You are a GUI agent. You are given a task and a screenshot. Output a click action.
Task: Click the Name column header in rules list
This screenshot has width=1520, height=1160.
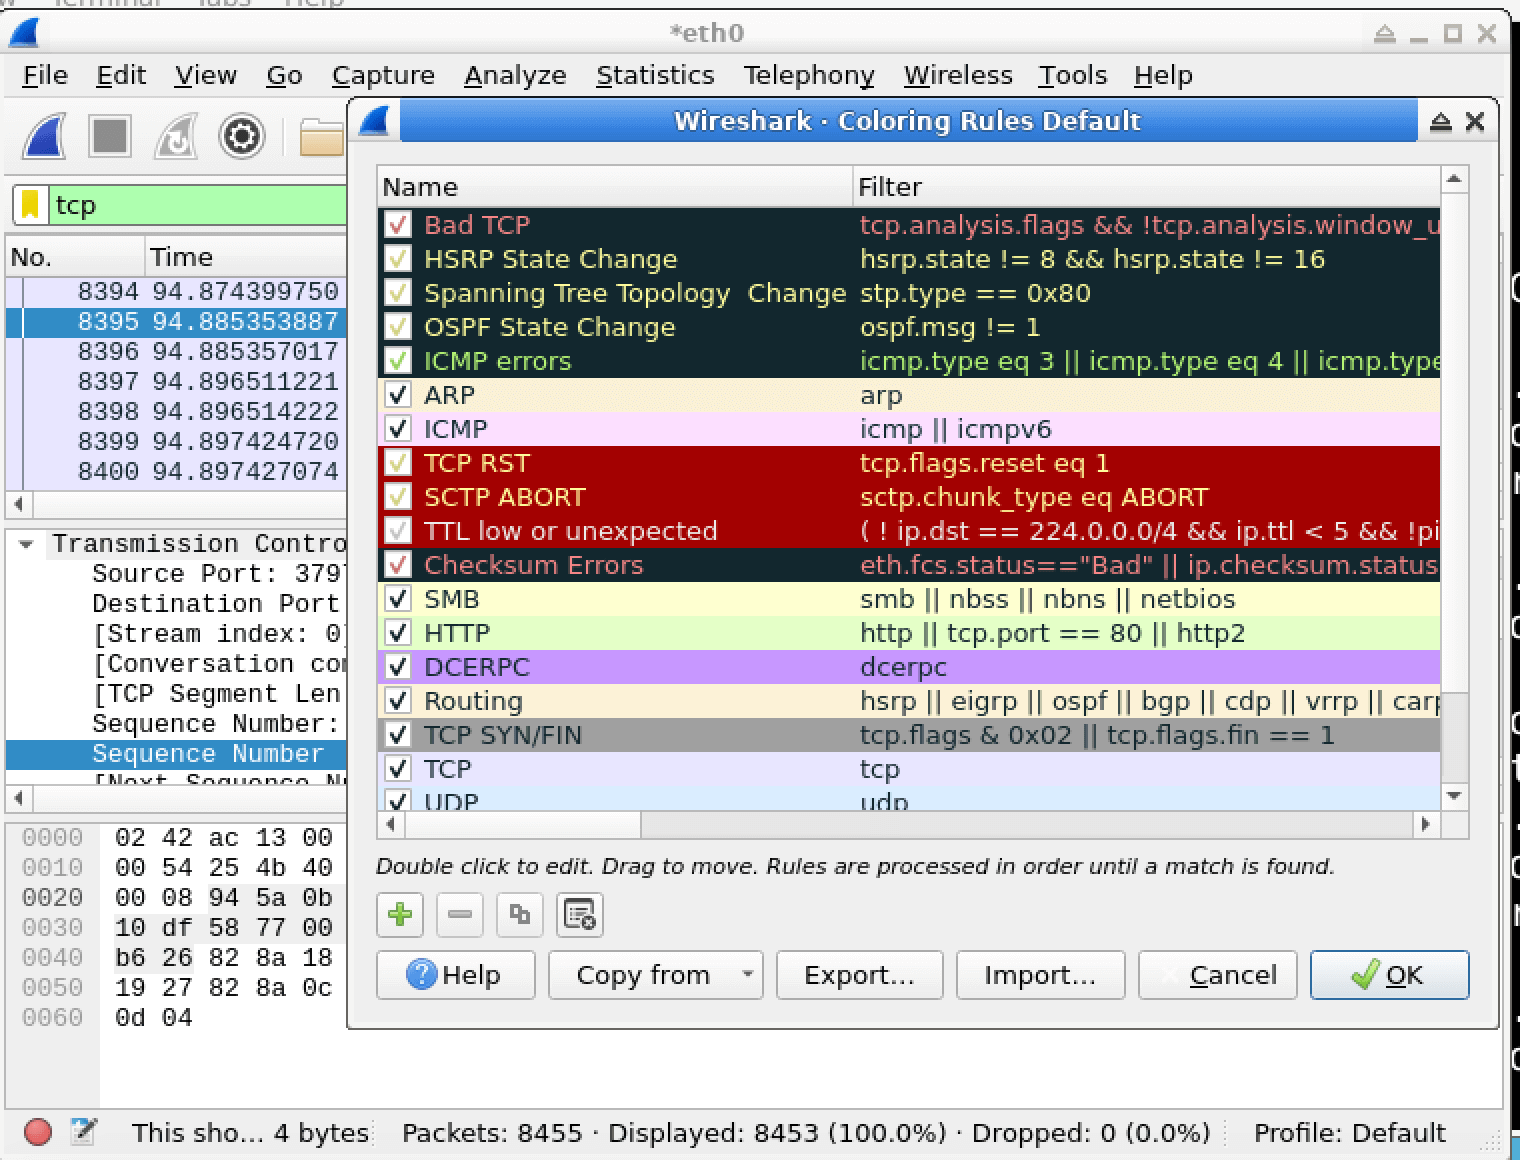[615, 187]
